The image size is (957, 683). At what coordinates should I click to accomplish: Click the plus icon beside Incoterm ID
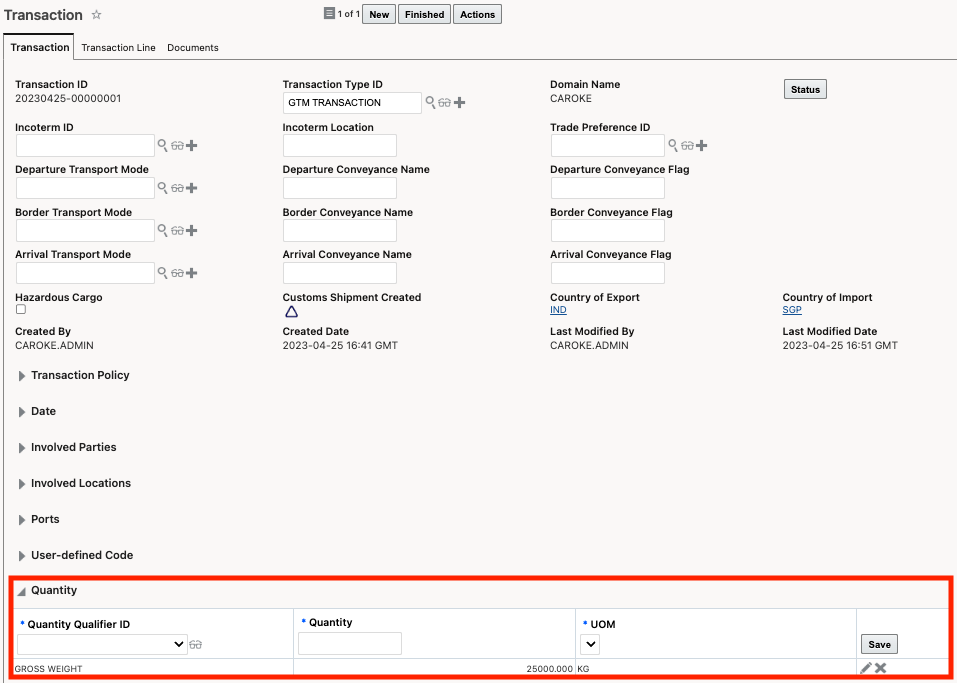point(192,145)
